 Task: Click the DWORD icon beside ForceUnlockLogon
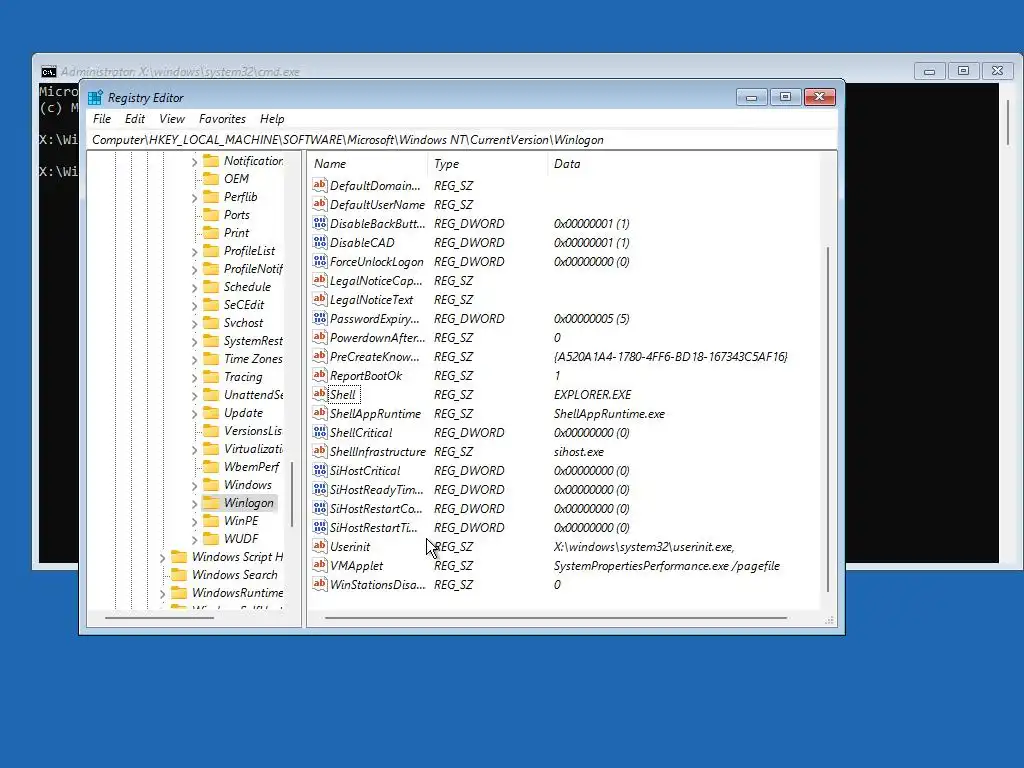pos(319,261)
